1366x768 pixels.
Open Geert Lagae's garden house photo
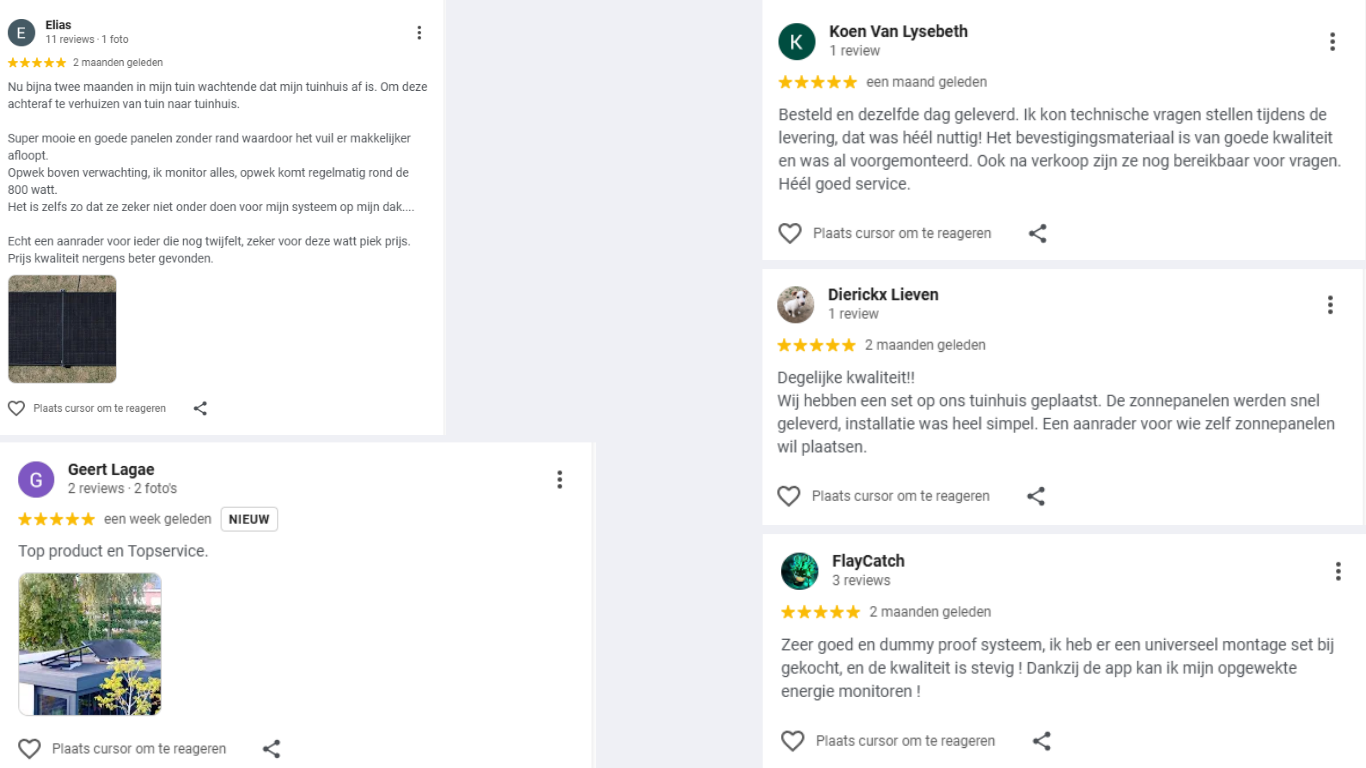[x=90, y=644]
